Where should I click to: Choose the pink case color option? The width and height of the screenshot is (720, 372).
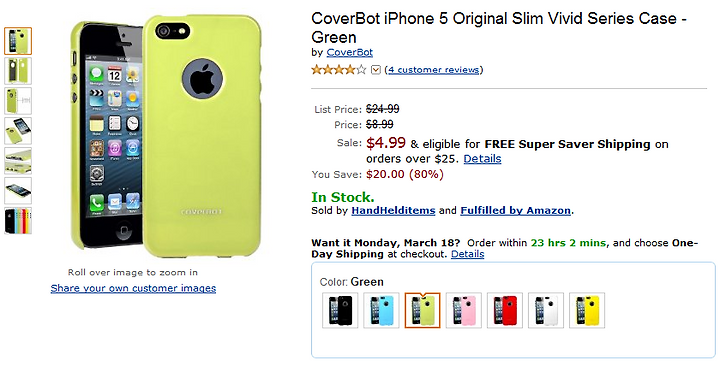point(464,310)
